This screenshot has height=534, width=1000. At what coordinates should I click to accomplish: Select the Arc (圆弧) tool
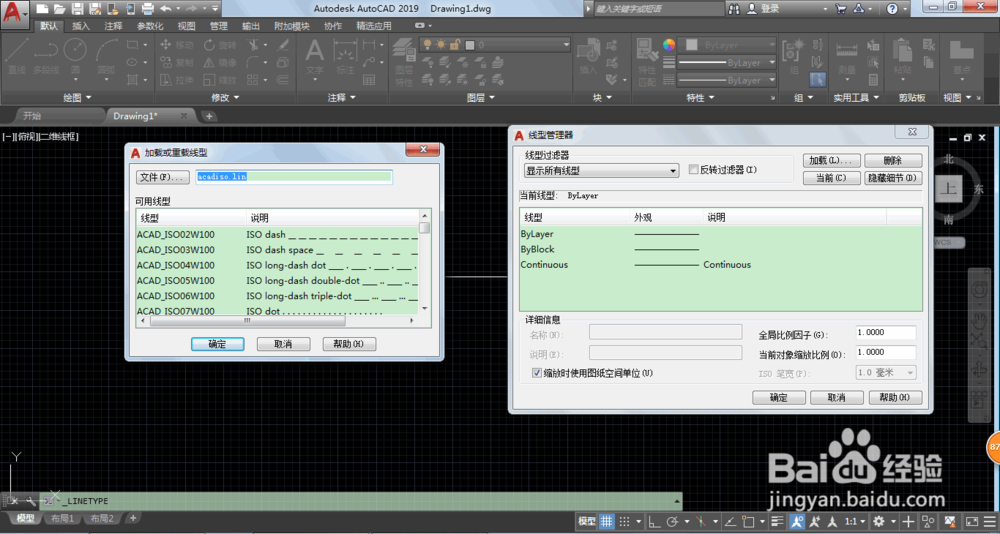coord(107,56)
